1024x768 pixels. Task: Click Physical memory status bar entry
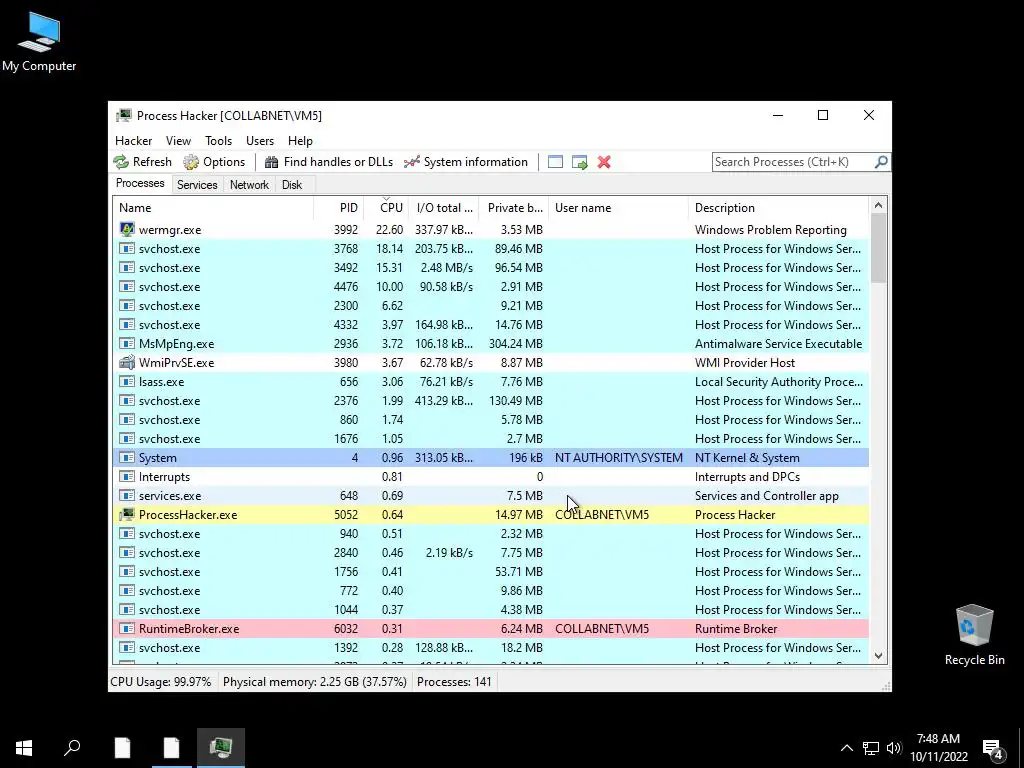pyautogui.click(x=315, y=682)
